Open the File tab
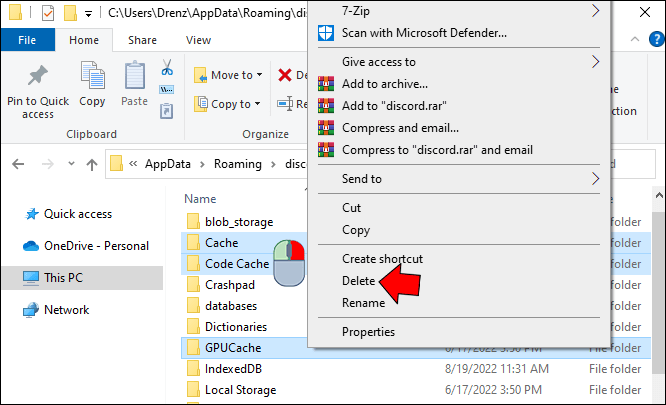This screenshot has height=405, width=666. (27, 40)
